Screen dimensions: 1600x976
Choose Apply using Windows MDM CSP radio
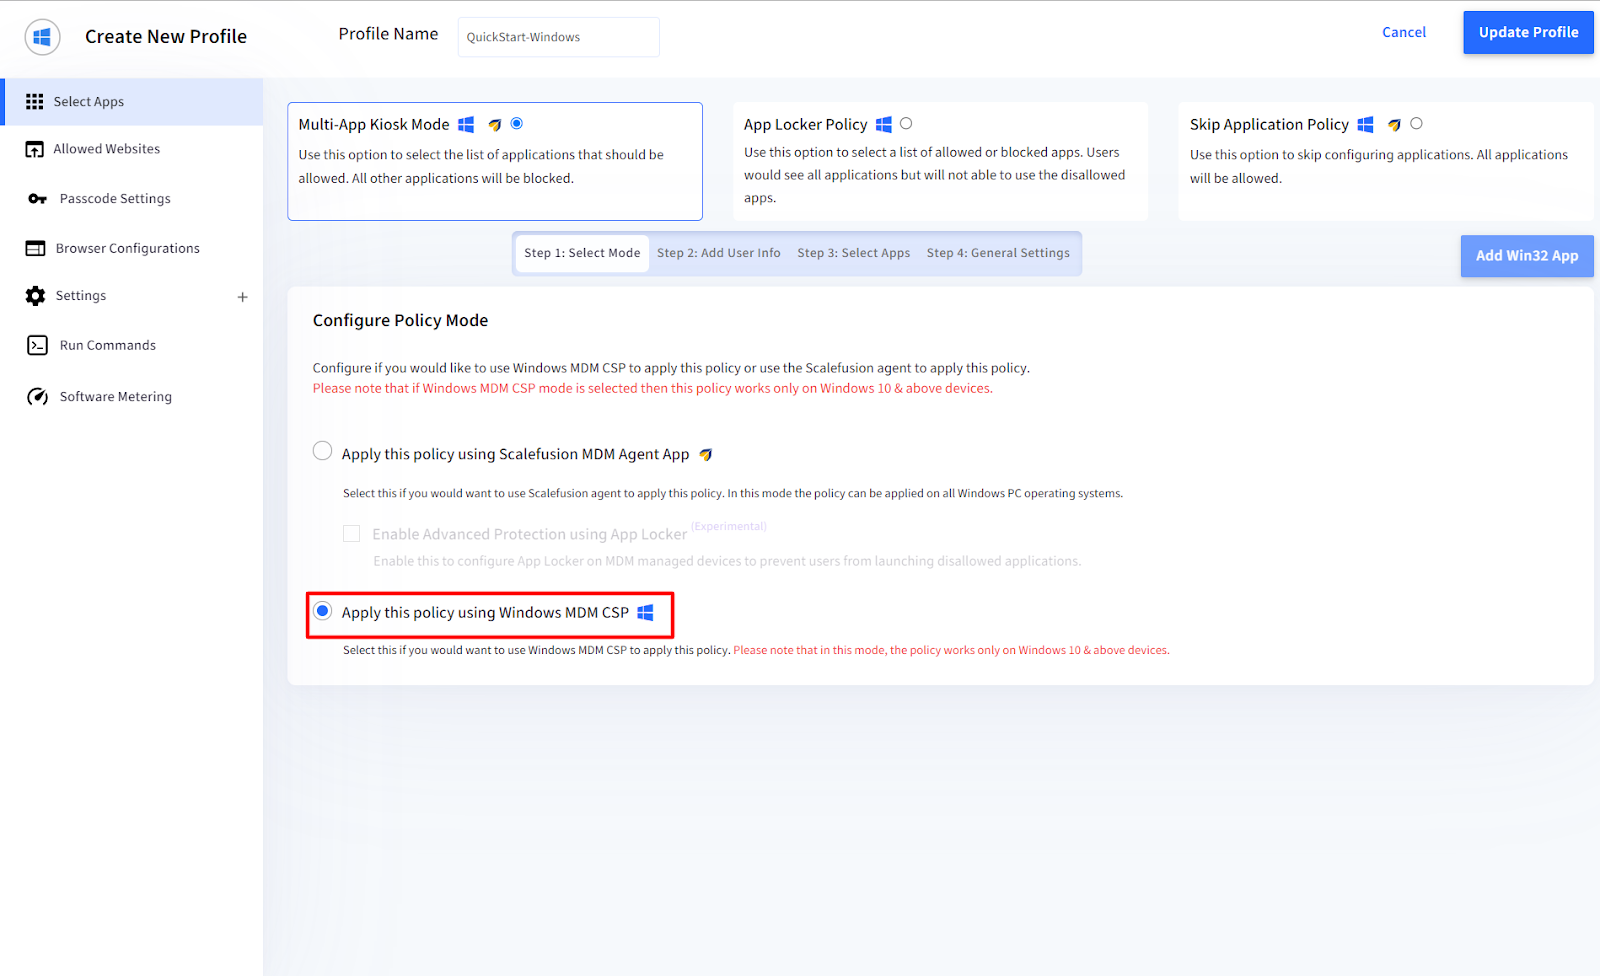(322, 610)
